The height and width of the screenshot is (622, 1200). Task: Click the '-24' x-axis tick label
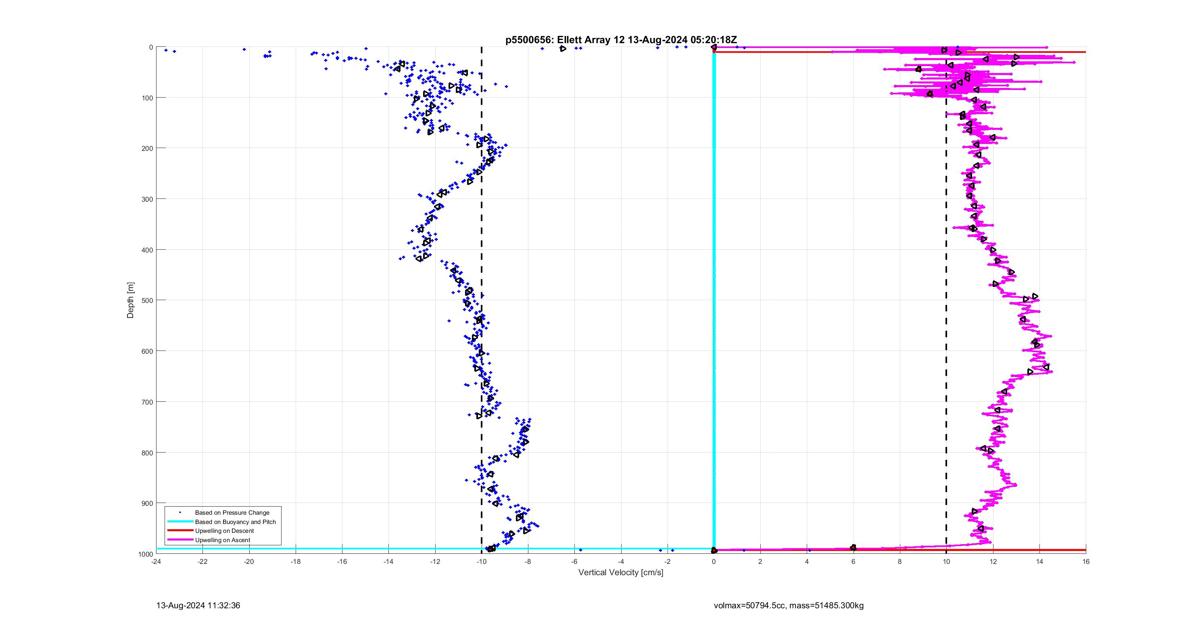(x=156, y=561)
